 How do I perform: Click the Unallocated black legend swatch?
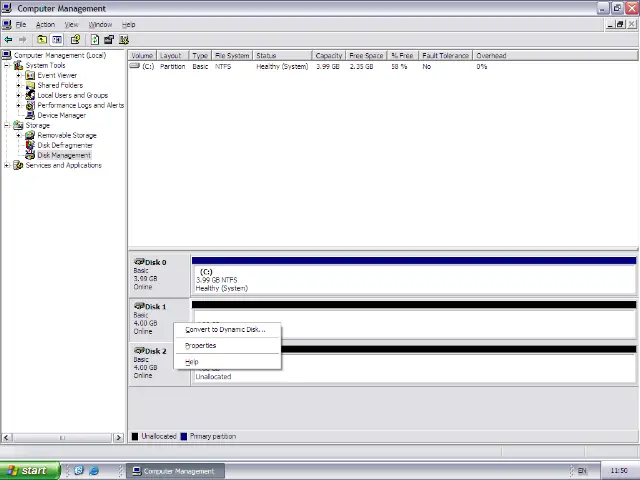coord(135,436)
